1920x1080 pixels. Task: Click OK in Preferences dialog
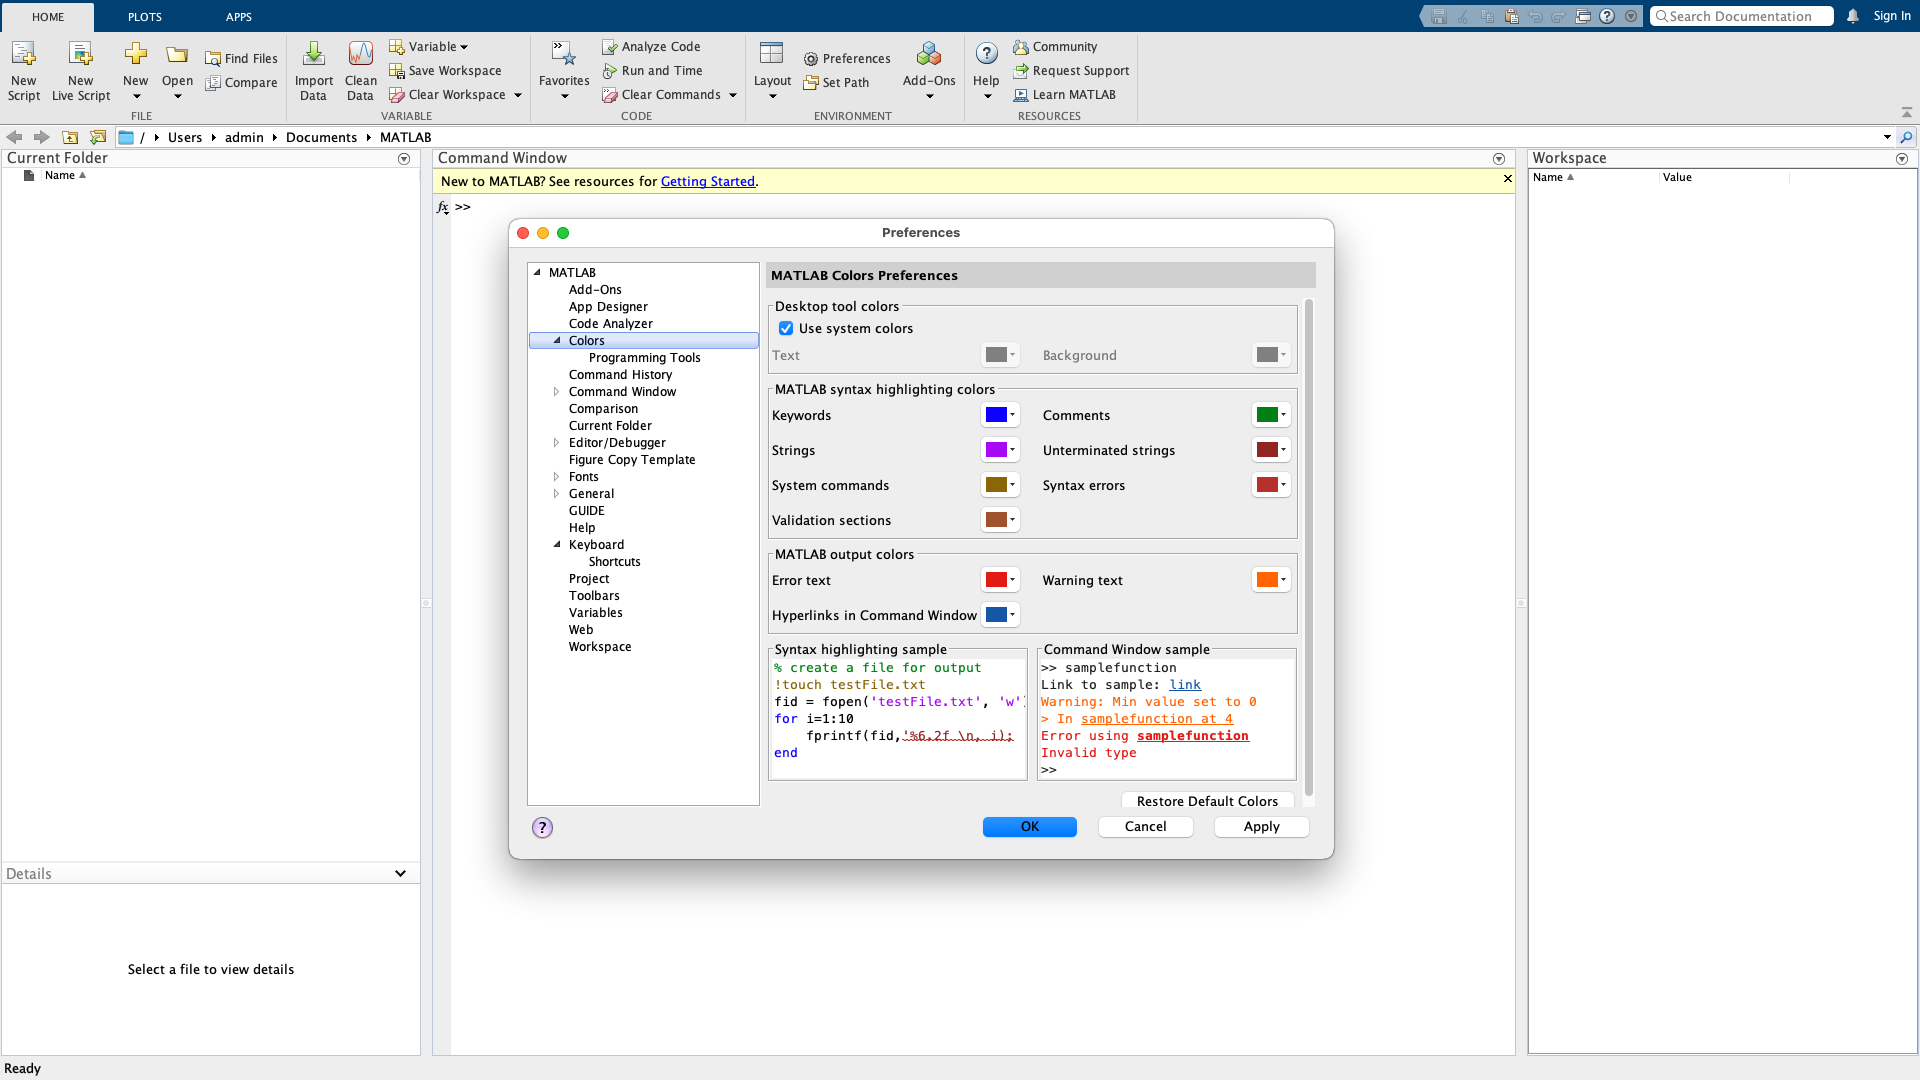pyautogui.click(x=1030, y=827)
